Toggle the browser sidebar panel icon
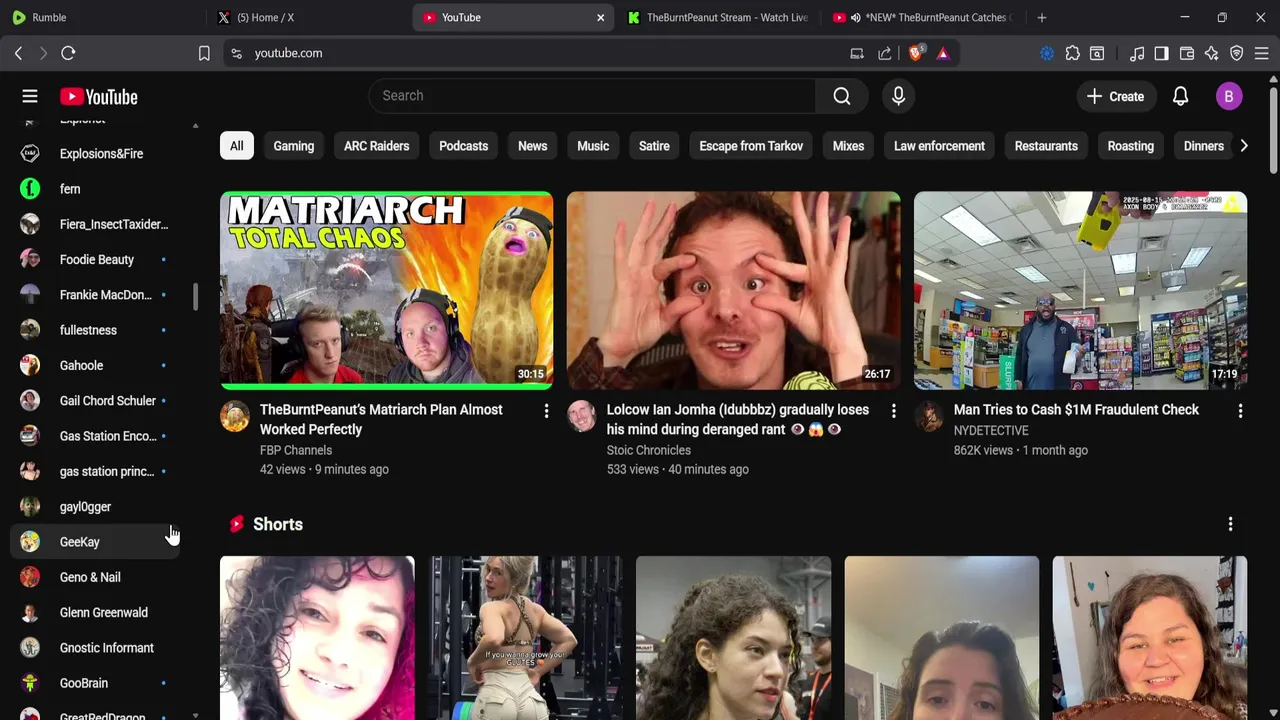Image resolution: width=1280 pixels, height=720 pixels. [x=1161, y=53]
